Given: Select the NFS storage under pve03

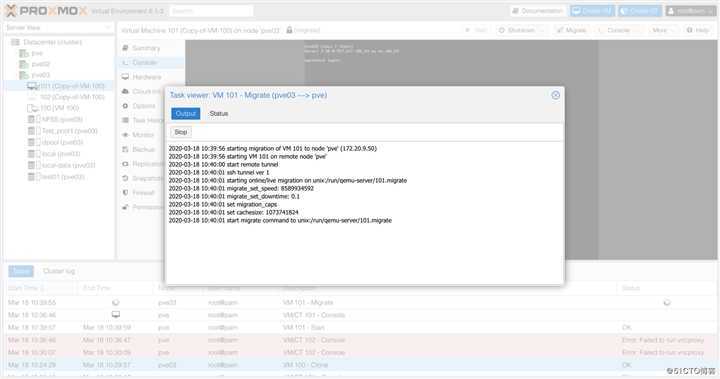Looking at the screenshot, I should [56, 119].
